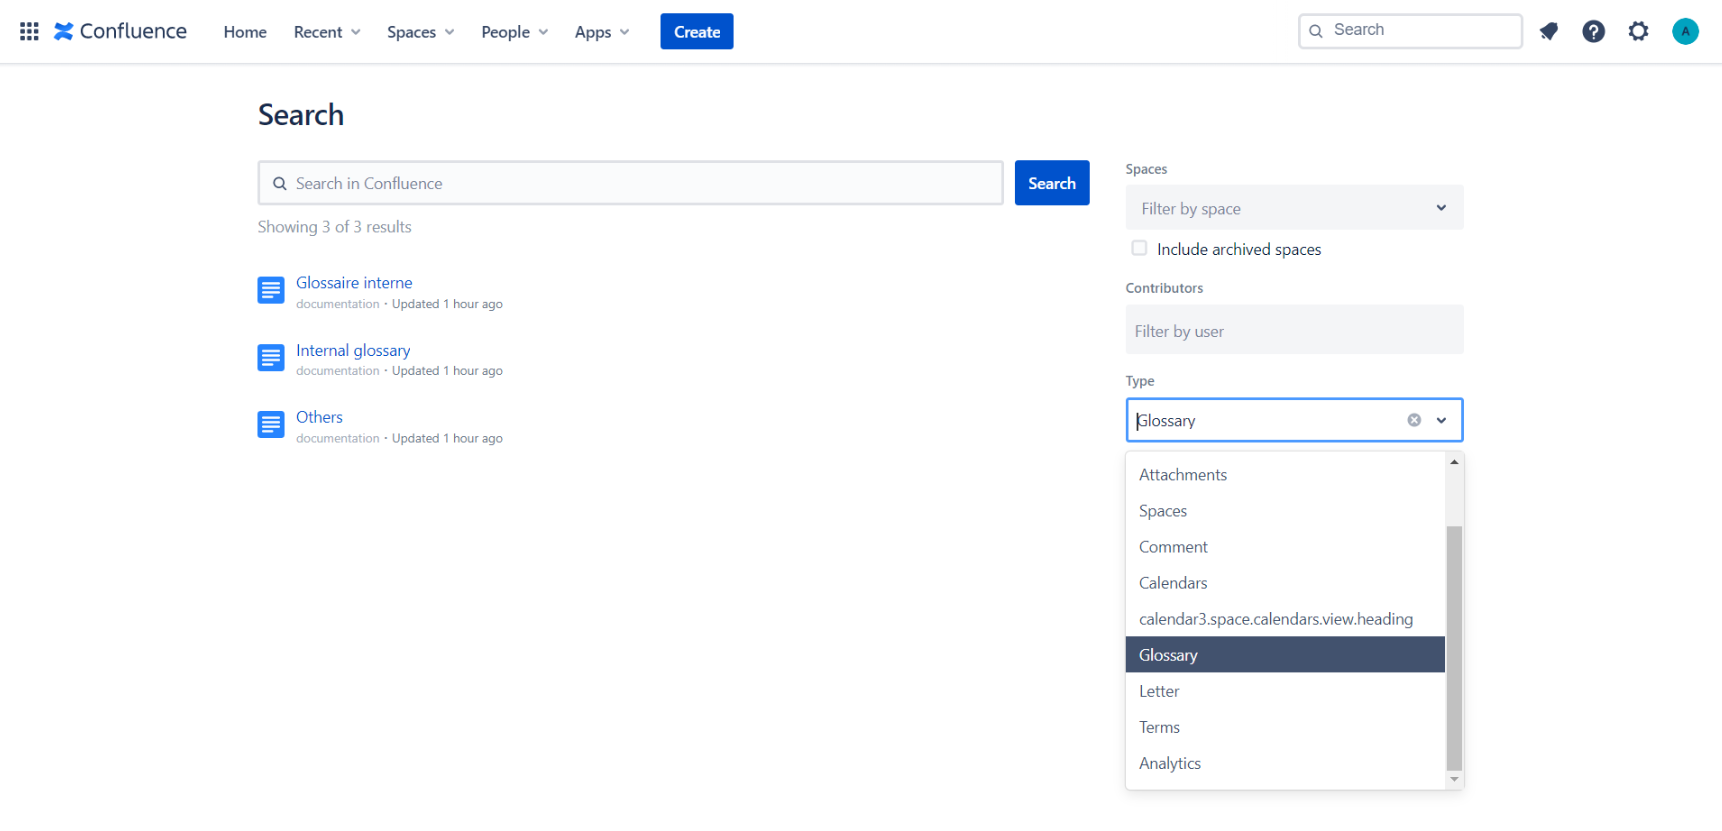The width and height of the screenshot is (1722, 831).
Task: Focus the top navigation Search box
Action: pos(1410,31)
